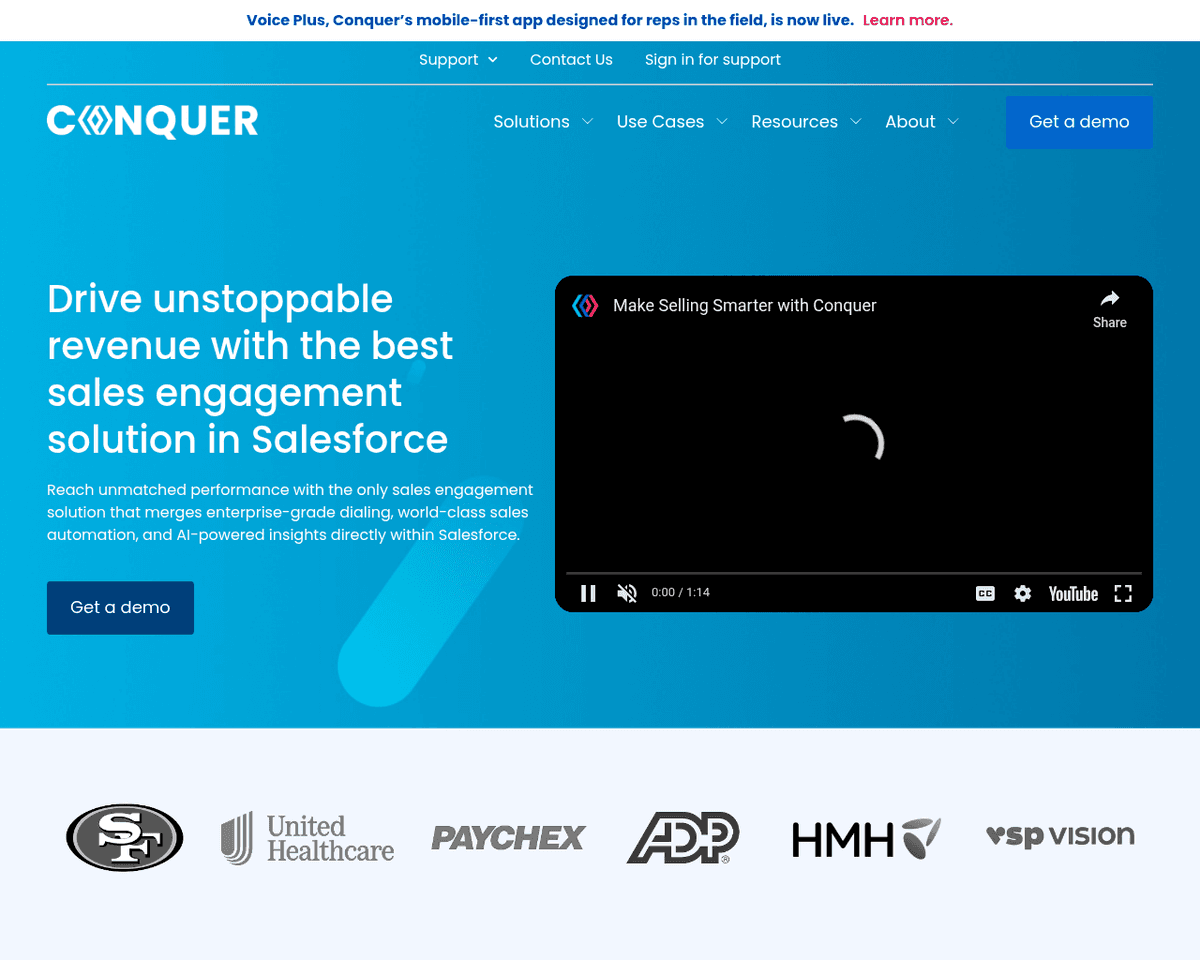Click the Paychex logo
The image size is (1200, 960).
(x=508, y=838)
